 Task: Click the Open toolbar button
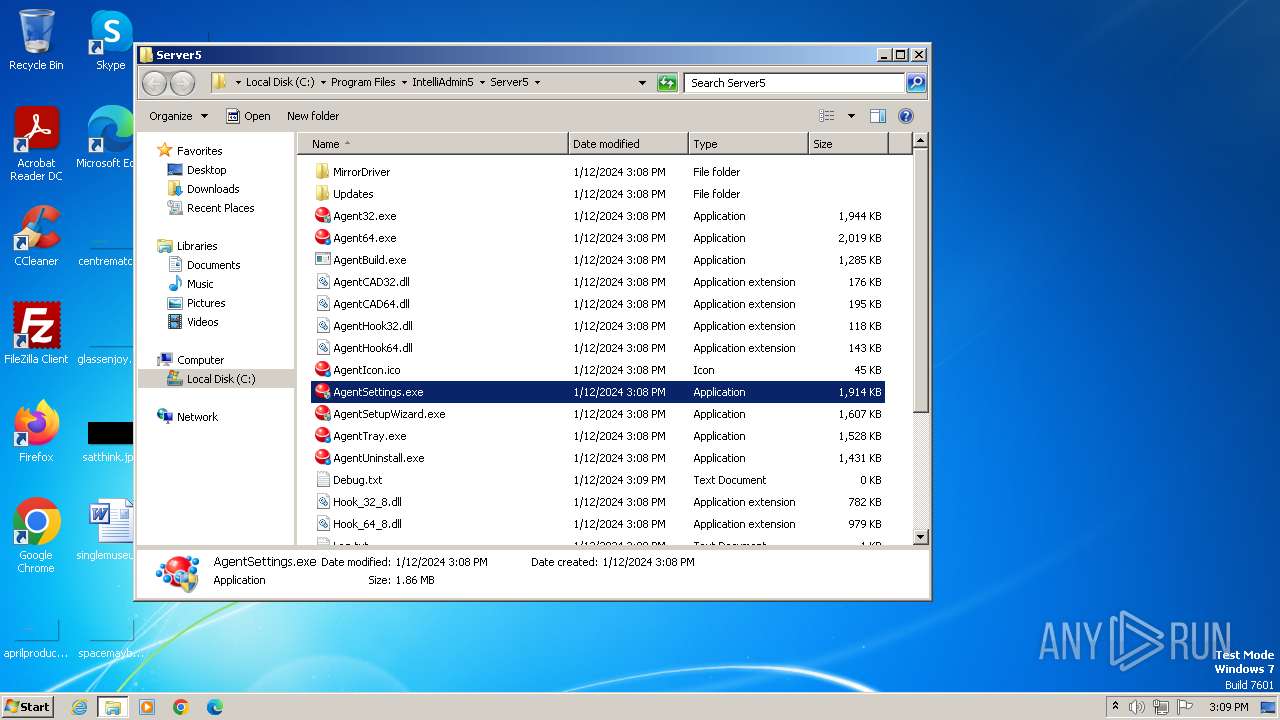[x=248, y=116]
